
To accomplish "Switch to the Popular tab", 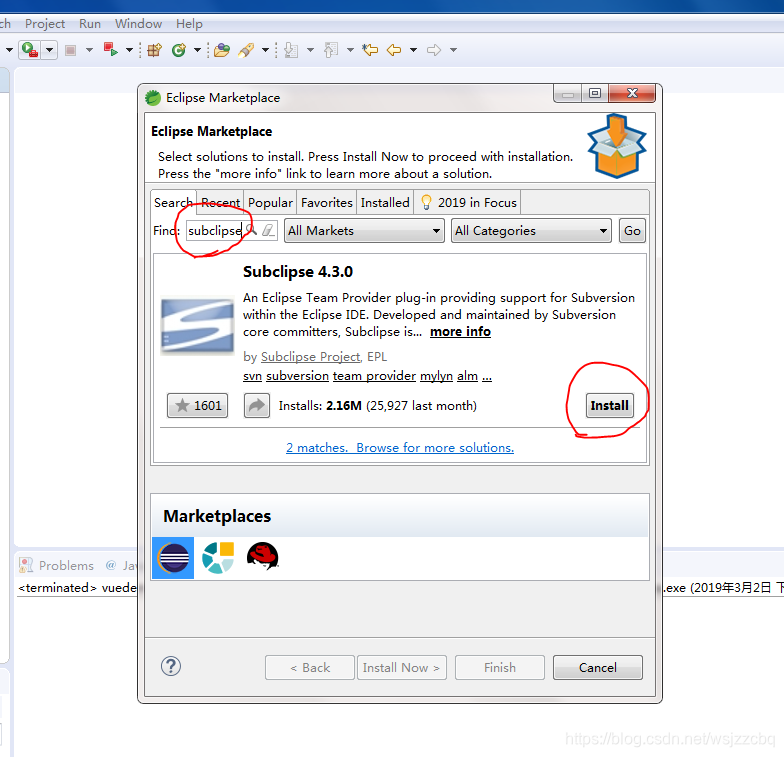I will pyautogui.click(x=270, y=202).
